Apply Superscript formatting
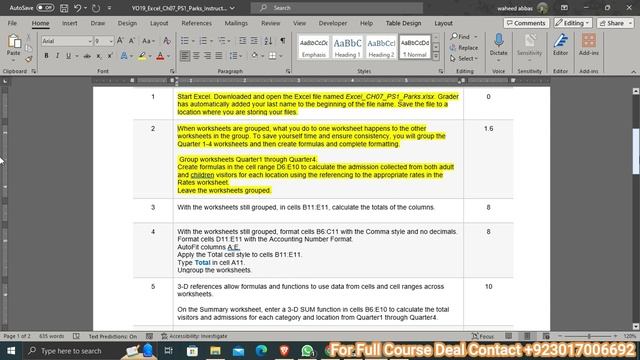The image size is (640, 360). 110,56
